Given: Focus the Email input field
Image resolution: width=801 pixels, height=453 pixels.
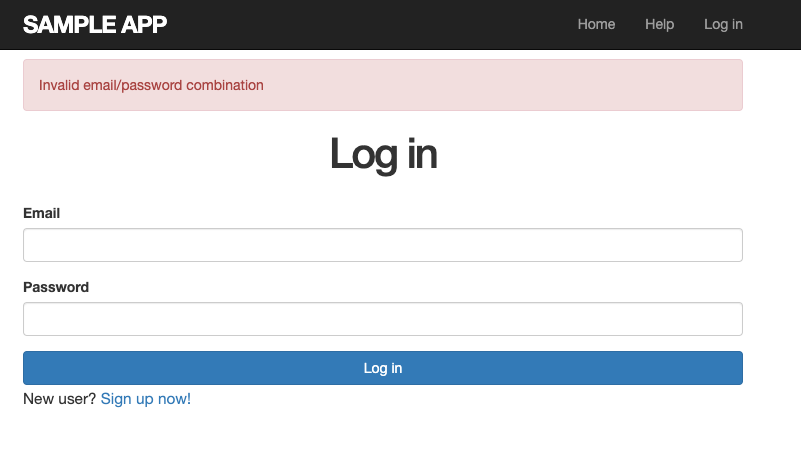Looking at the screenshot, I should click(x=382, y=245).
